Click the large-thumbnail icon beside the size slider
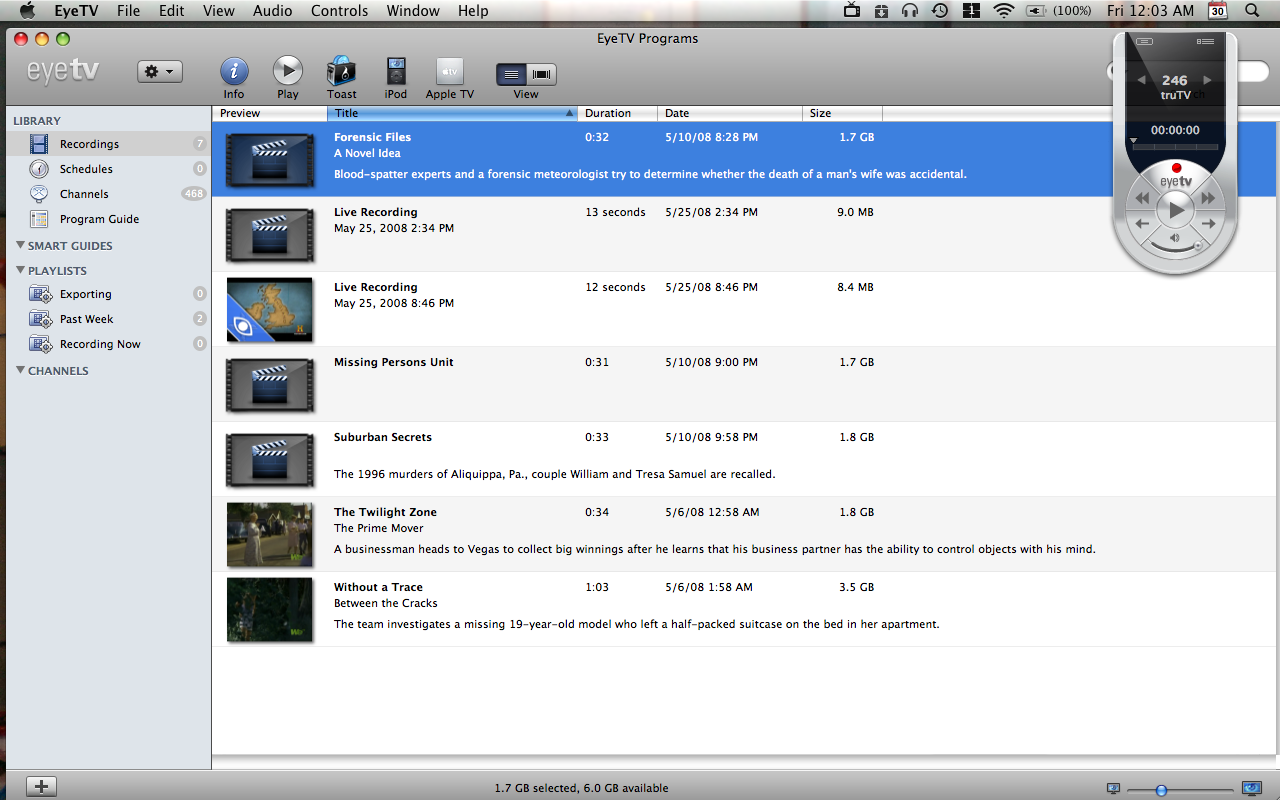 click(x=1251, y=788)
